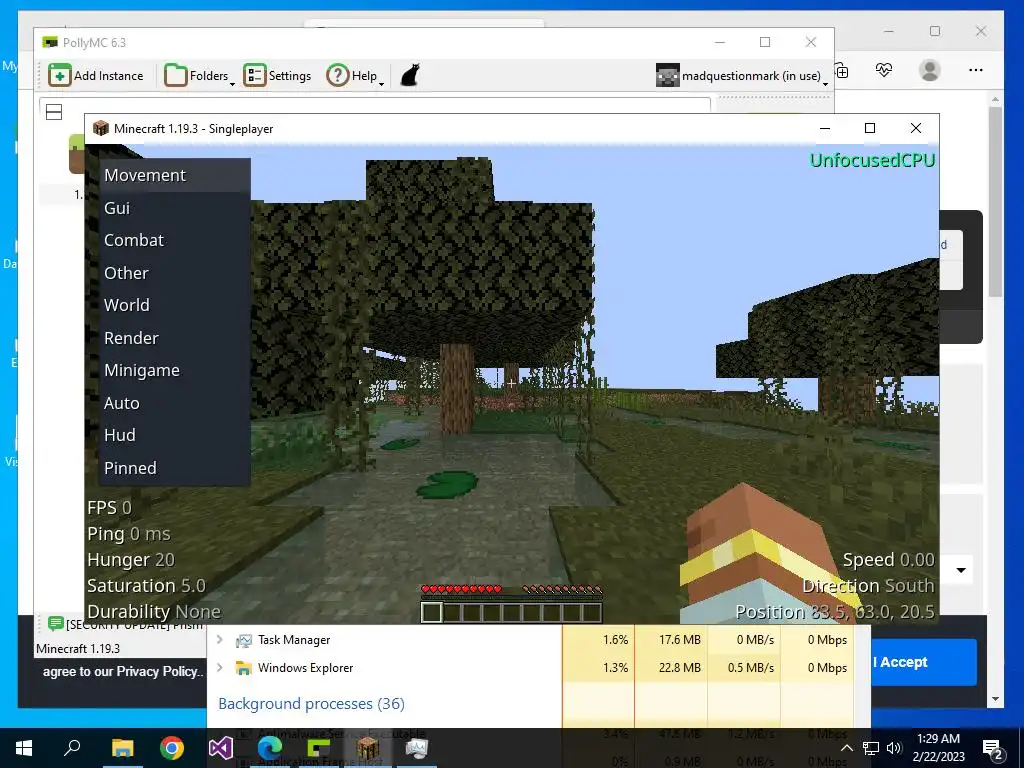
Task: Select the World category
Action: pyautogui.click(x=174, y=305)
